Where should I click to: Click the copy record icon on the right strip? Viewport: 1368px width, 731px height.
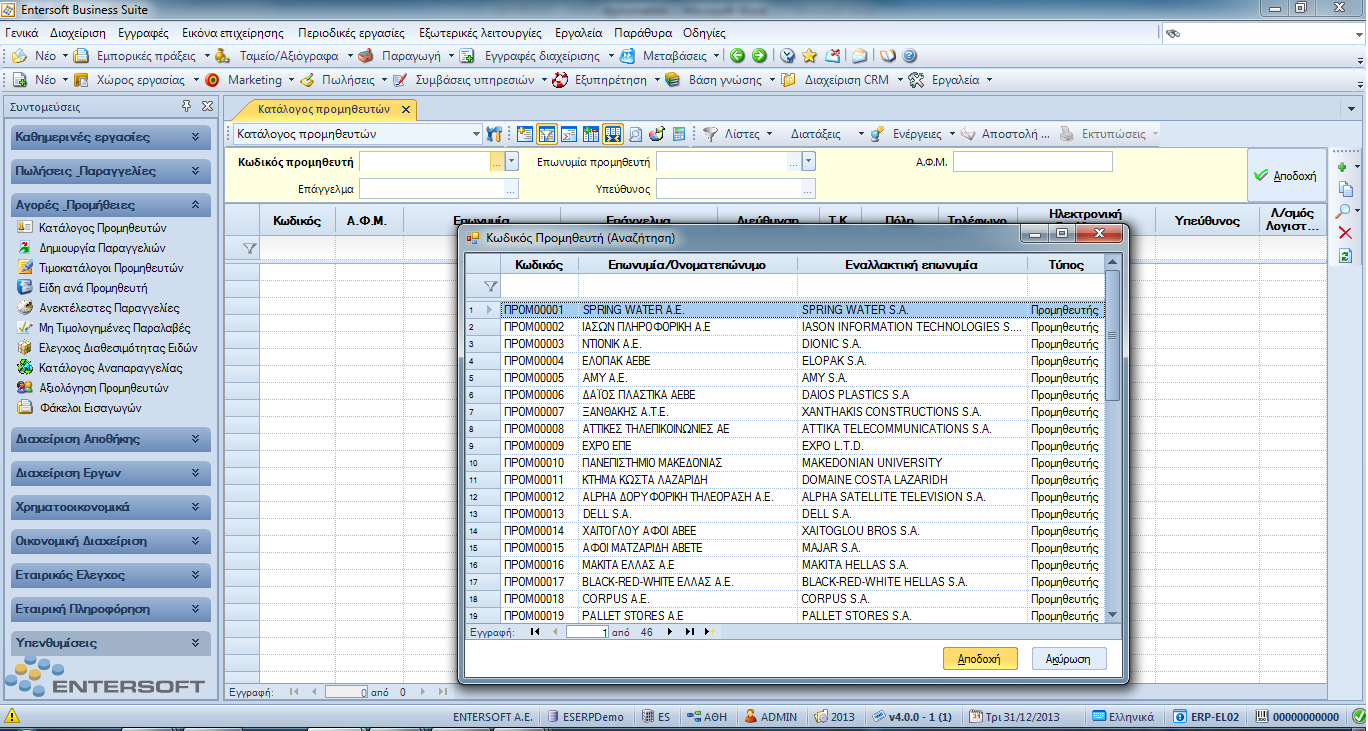click(x=1345, y=189)
